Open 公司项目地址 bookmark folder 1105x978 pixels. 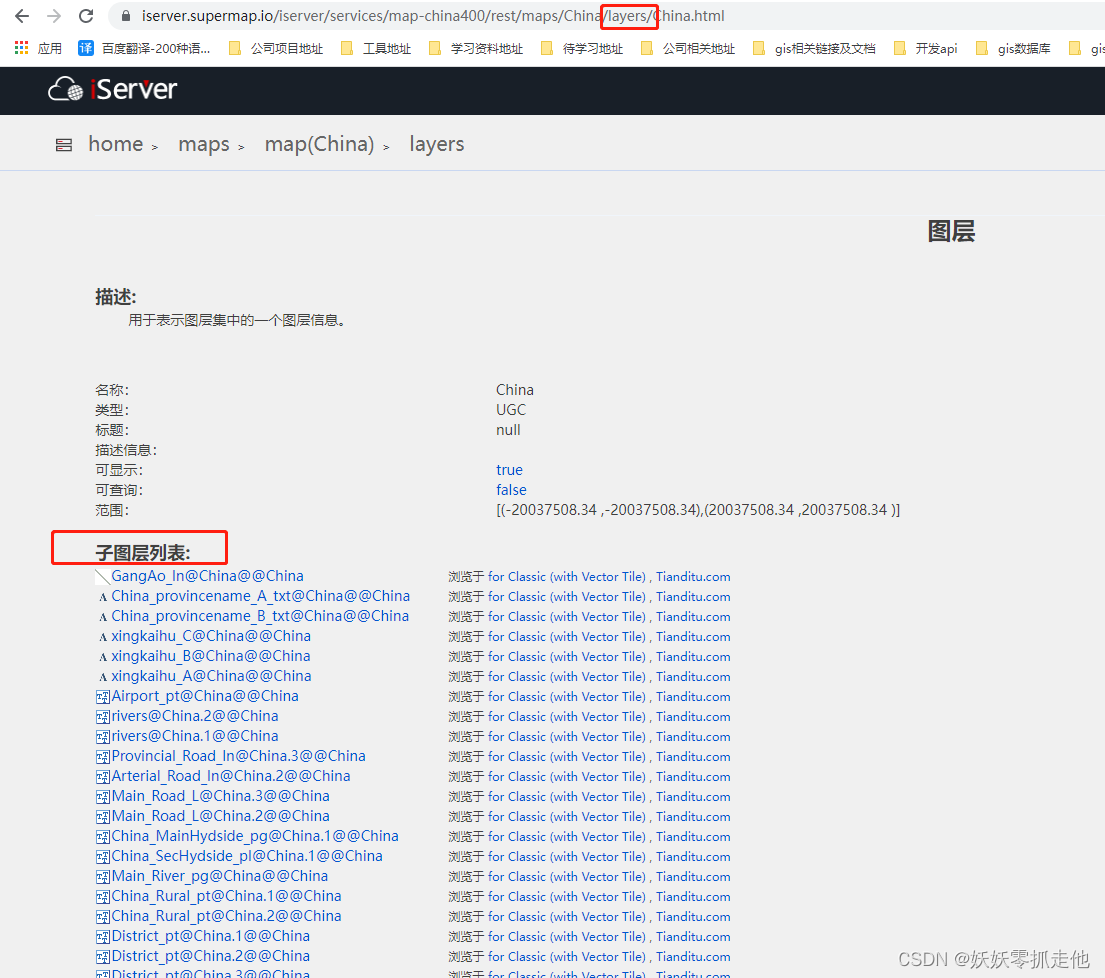click(x=276, y=48)
